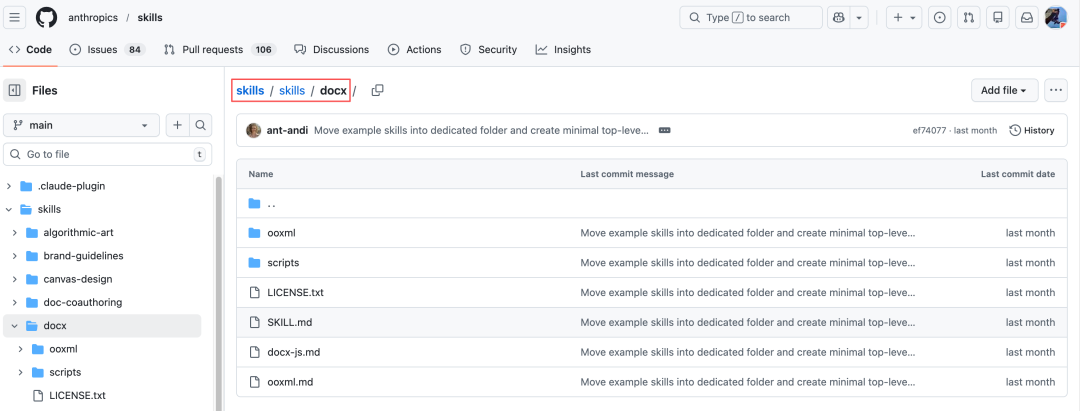Screen dimensions: 1080x411
Task: Open the issues icon in header
Action: click(x=938, y=17)
